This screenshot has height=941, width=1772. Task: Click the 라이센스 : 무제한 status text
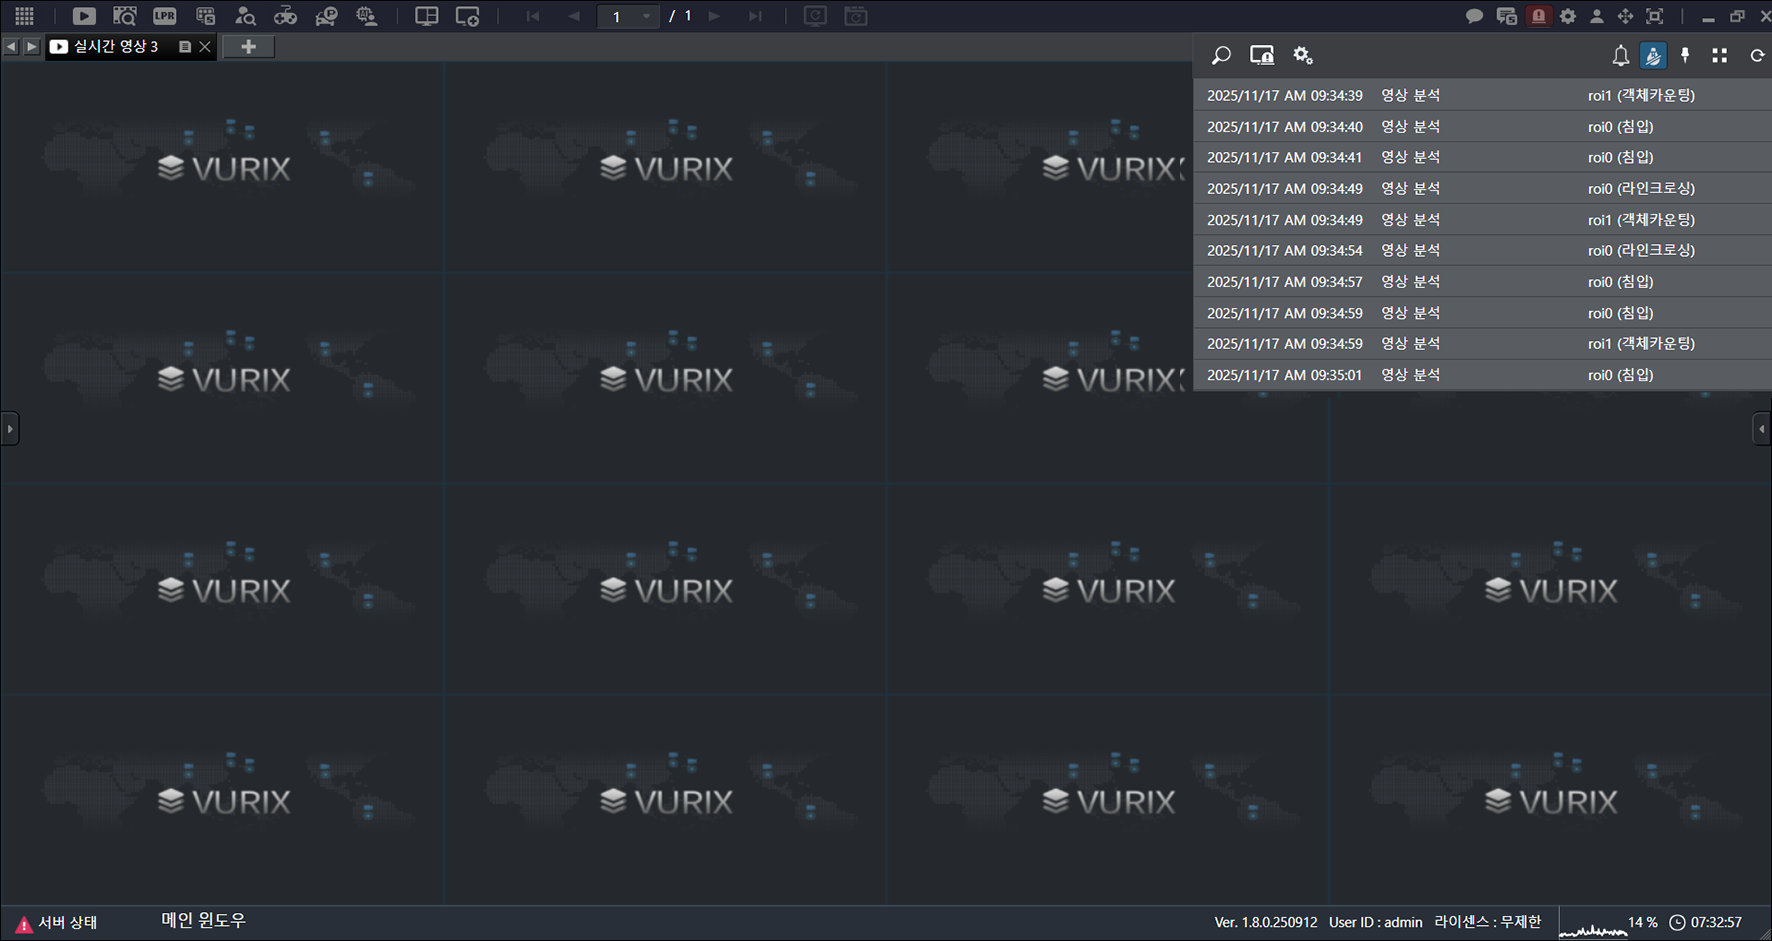click(1488, 922)
